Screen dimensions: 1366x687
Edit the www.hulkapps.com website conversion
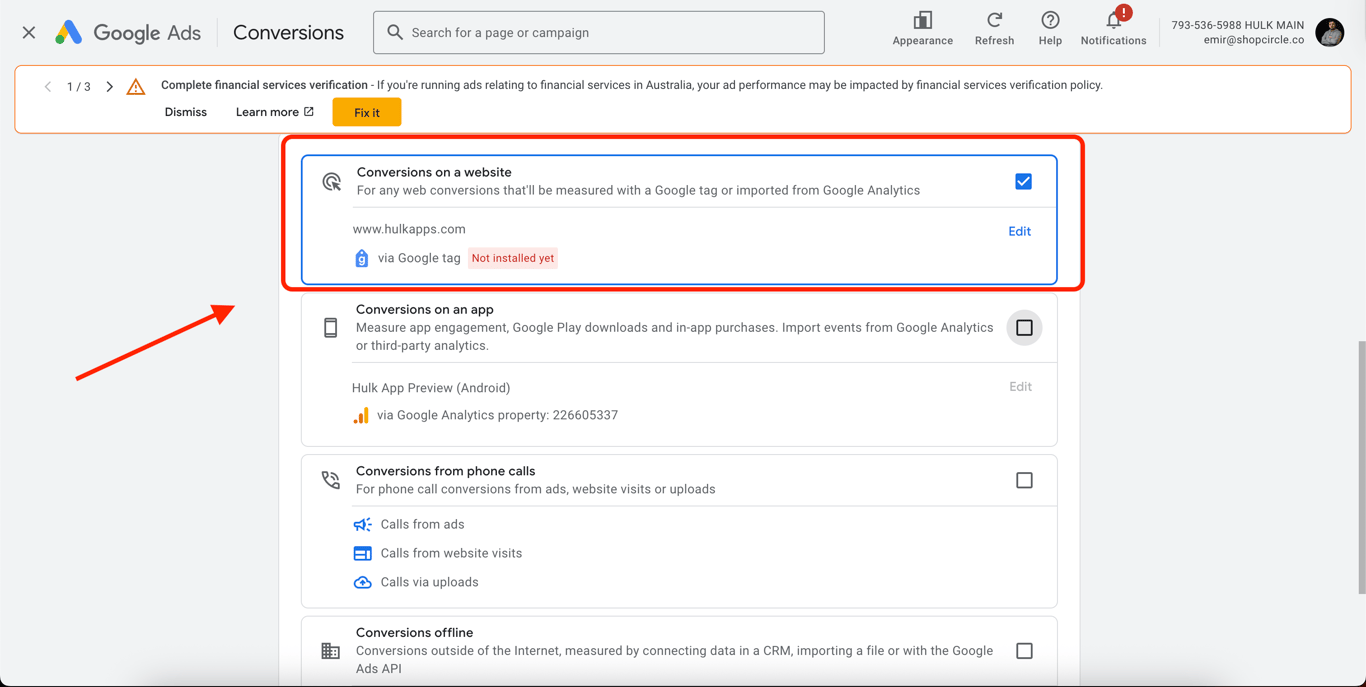pos(1019,231)
